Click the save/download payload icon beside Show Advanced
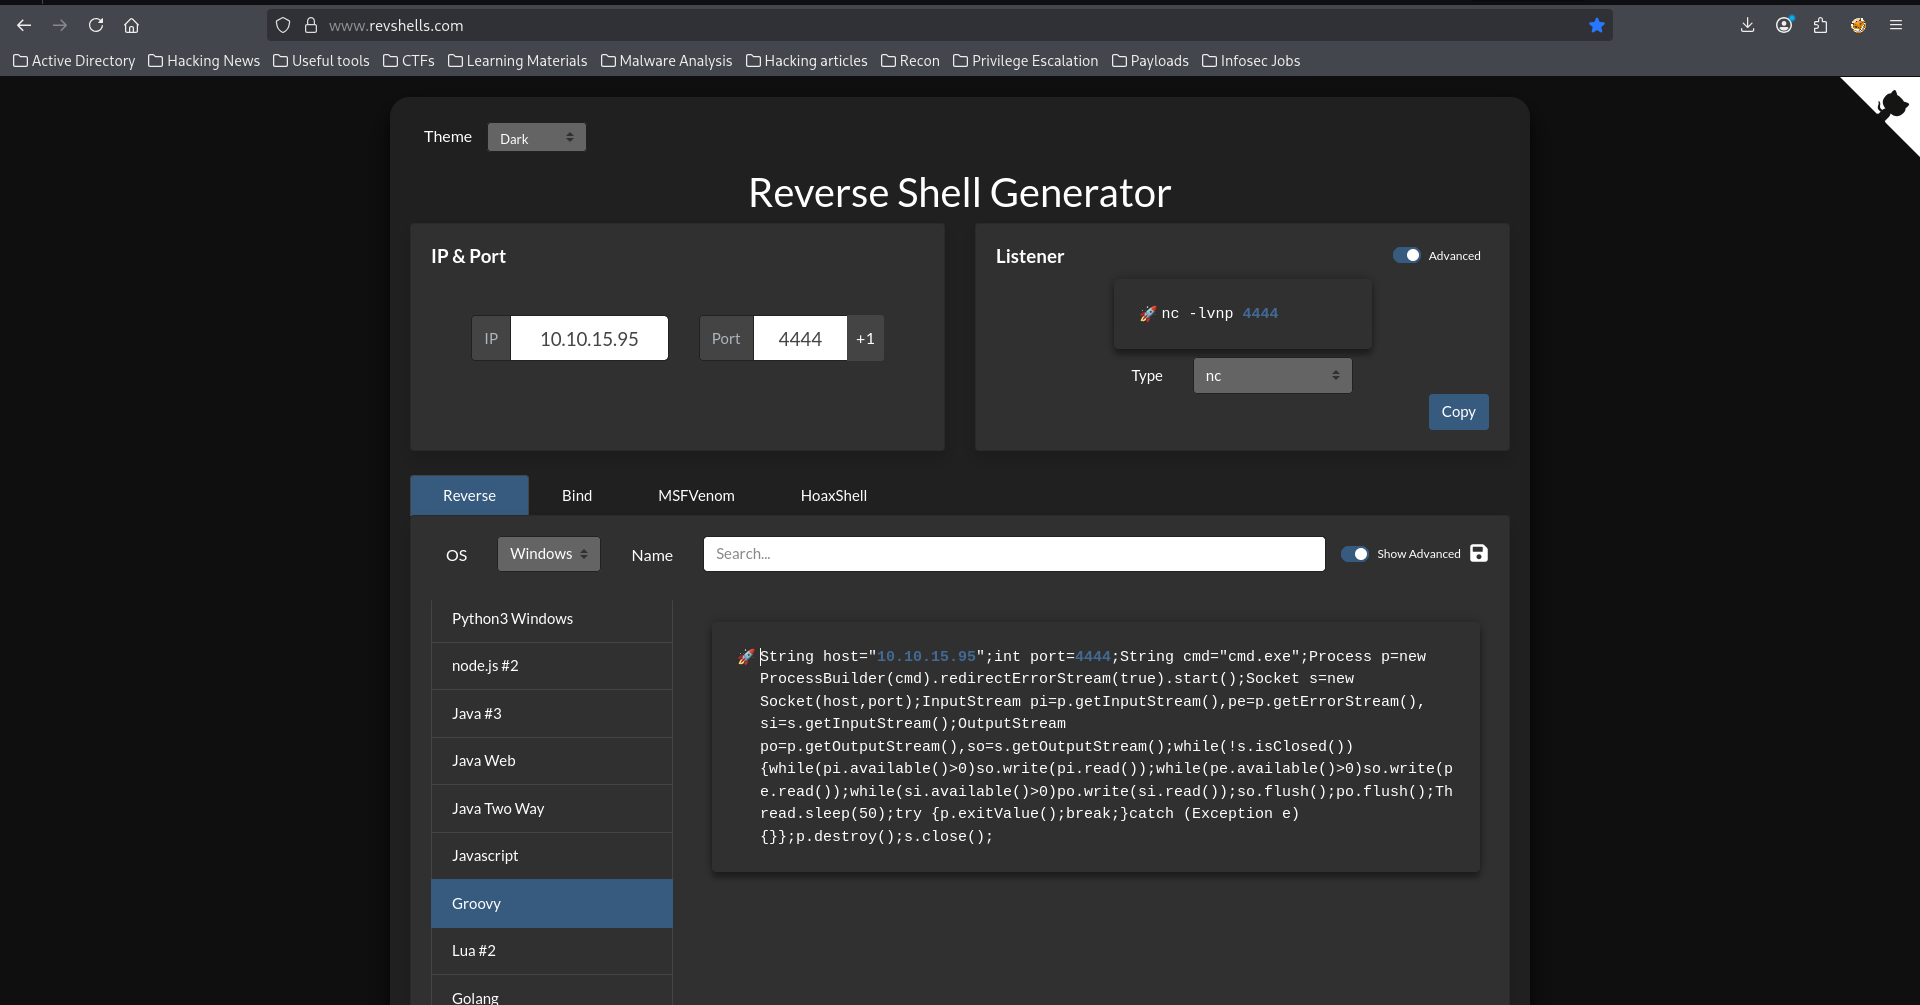Viewport: 1920px width, 1005px height. [1480, 553]
